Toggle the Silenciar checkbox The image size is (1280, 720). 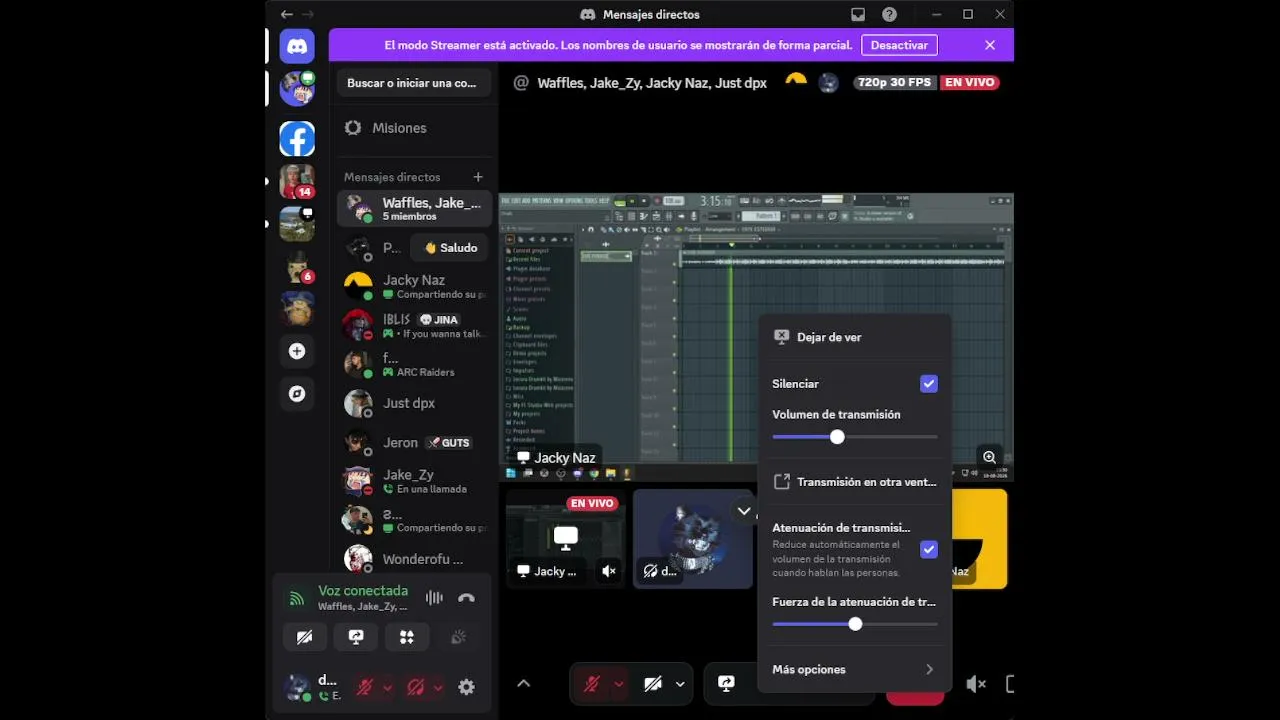coord(929,384)
